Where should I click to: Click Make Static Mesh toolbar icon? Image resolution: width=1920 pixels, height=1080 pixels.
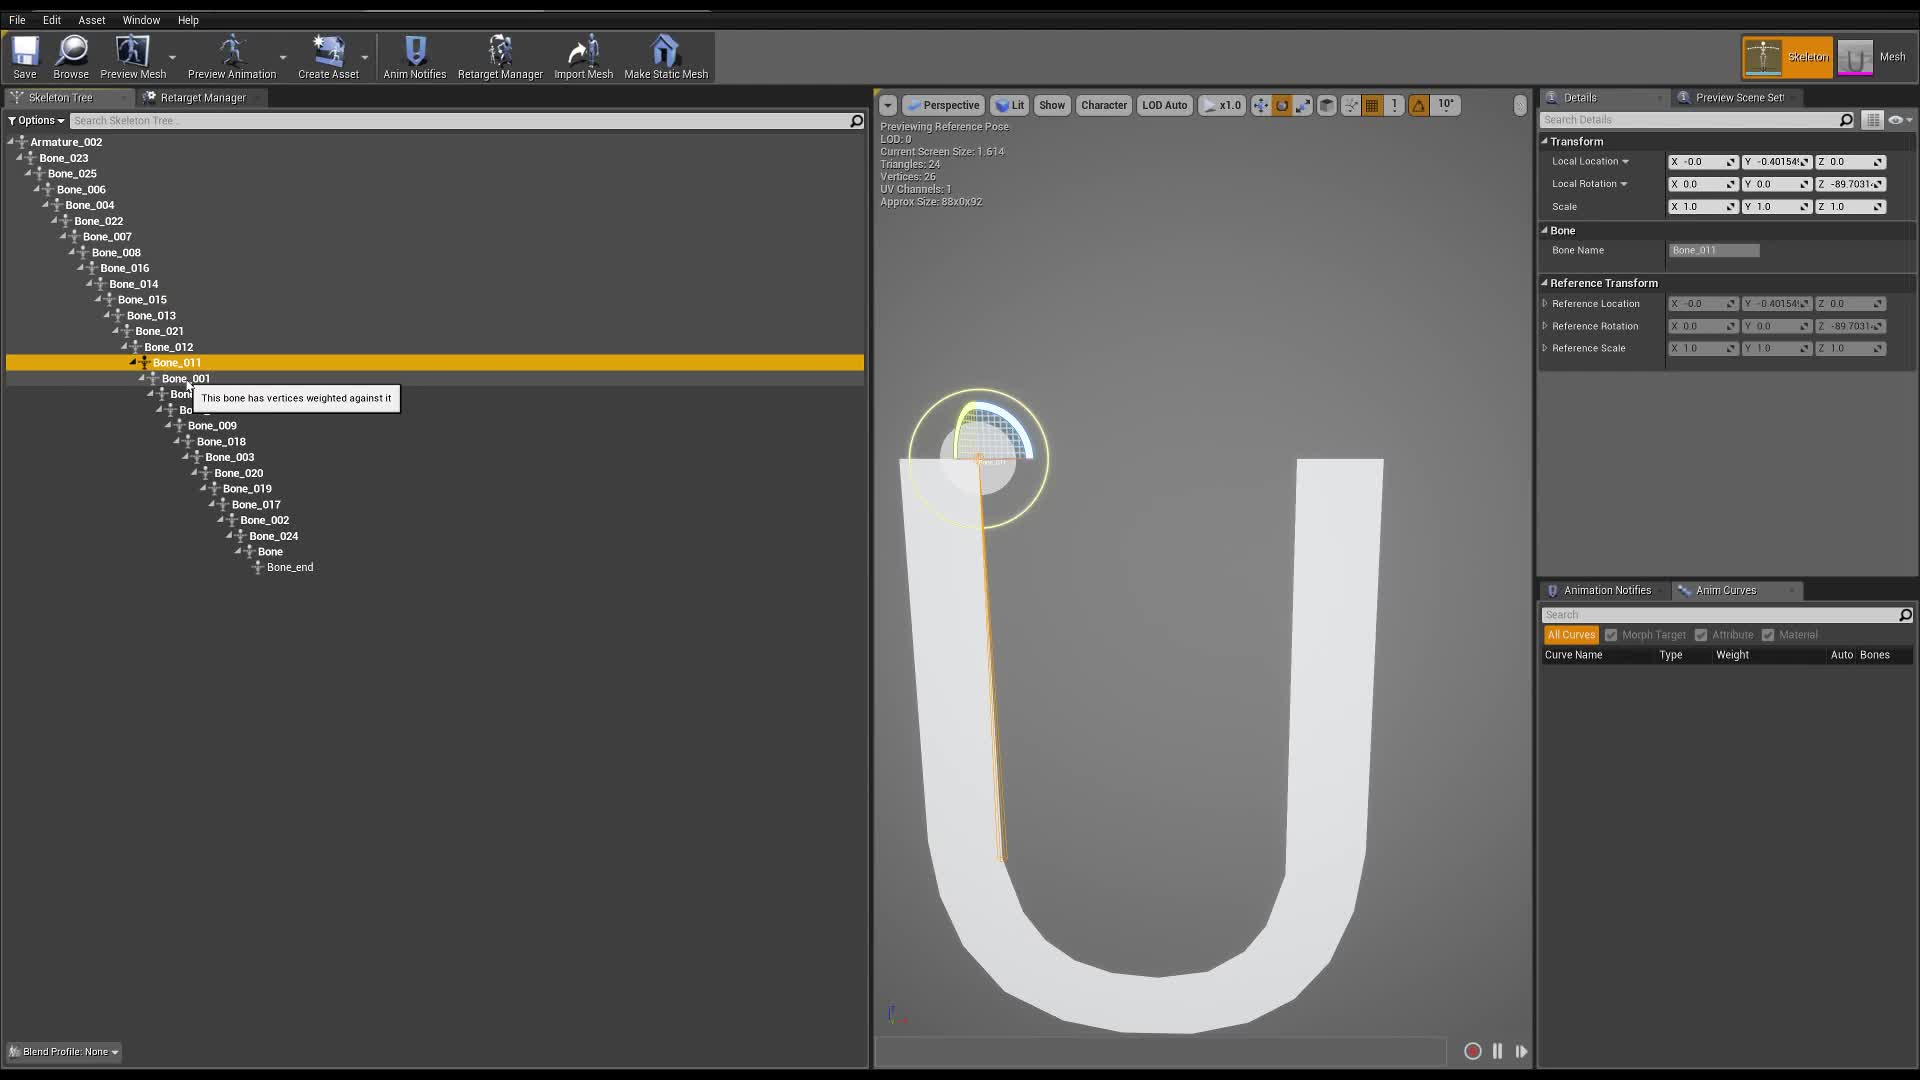coord(666,57)
